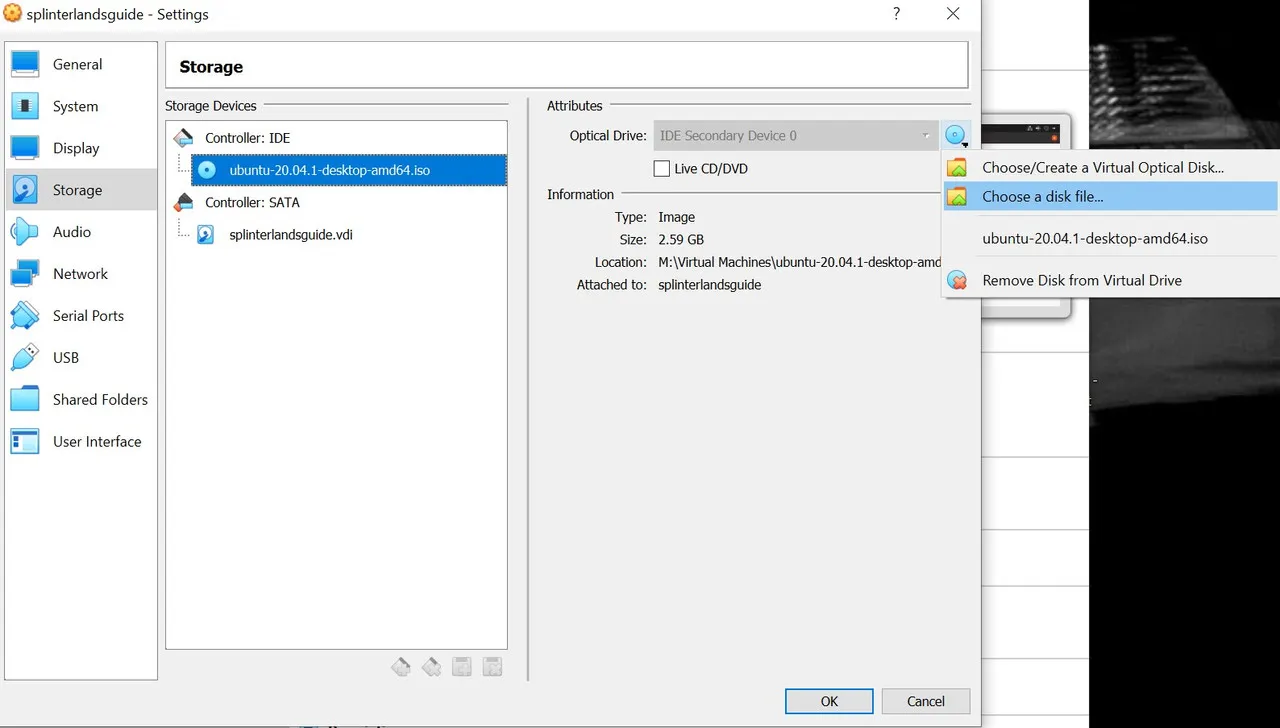This screenshot has height=728, width=1280.
Task: Click the Remove Disk red-cross disc icon
Action: click(957, 280)
